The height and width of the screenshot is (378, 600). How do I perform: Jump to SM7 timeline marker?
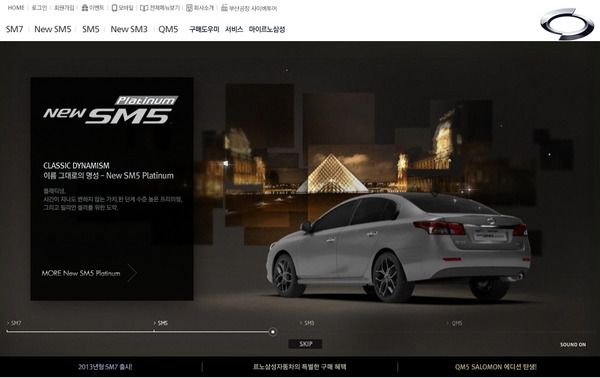point(15,323)
